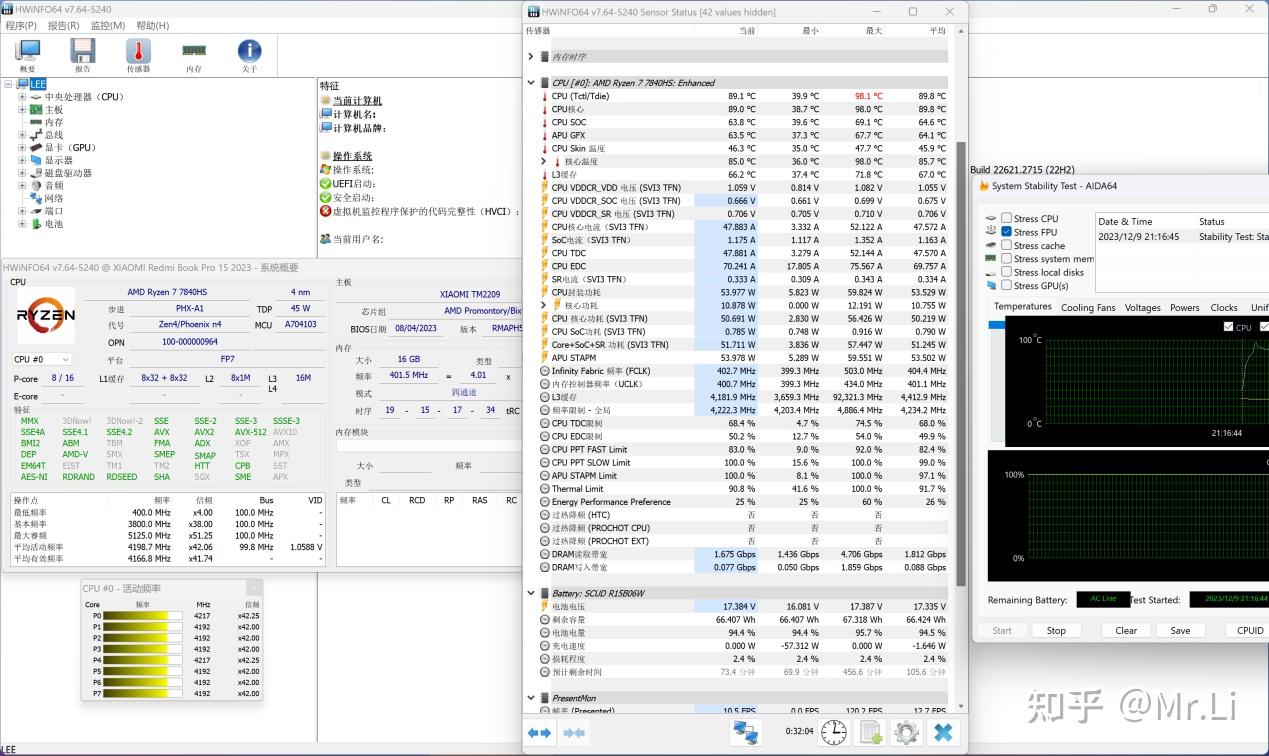Toggle the CPU checkbox on temperature graph
Viewport: 1269px width, 756px height.
(1228, 327)
